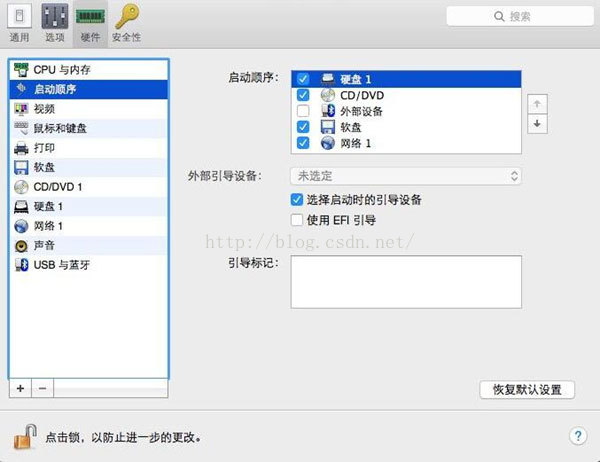600x462 pixels.
Task: Uncheck CD/DVD in the boot order
Action: click(303, 95)
